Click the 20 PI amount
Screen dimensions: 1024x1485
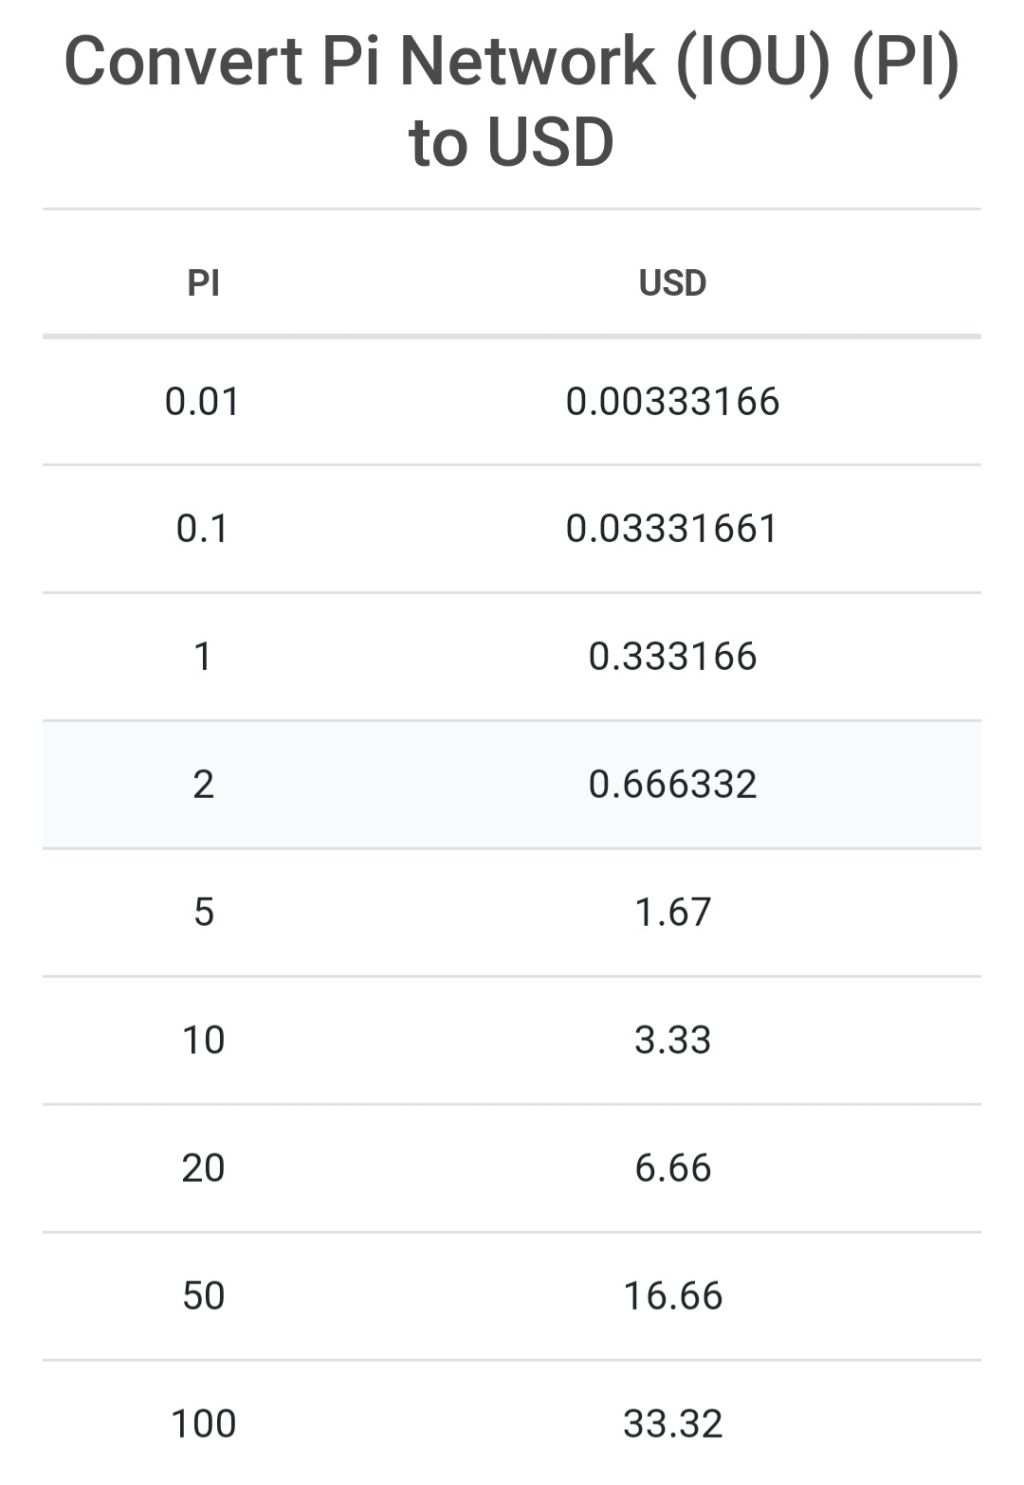click(x=203, y=1168)
